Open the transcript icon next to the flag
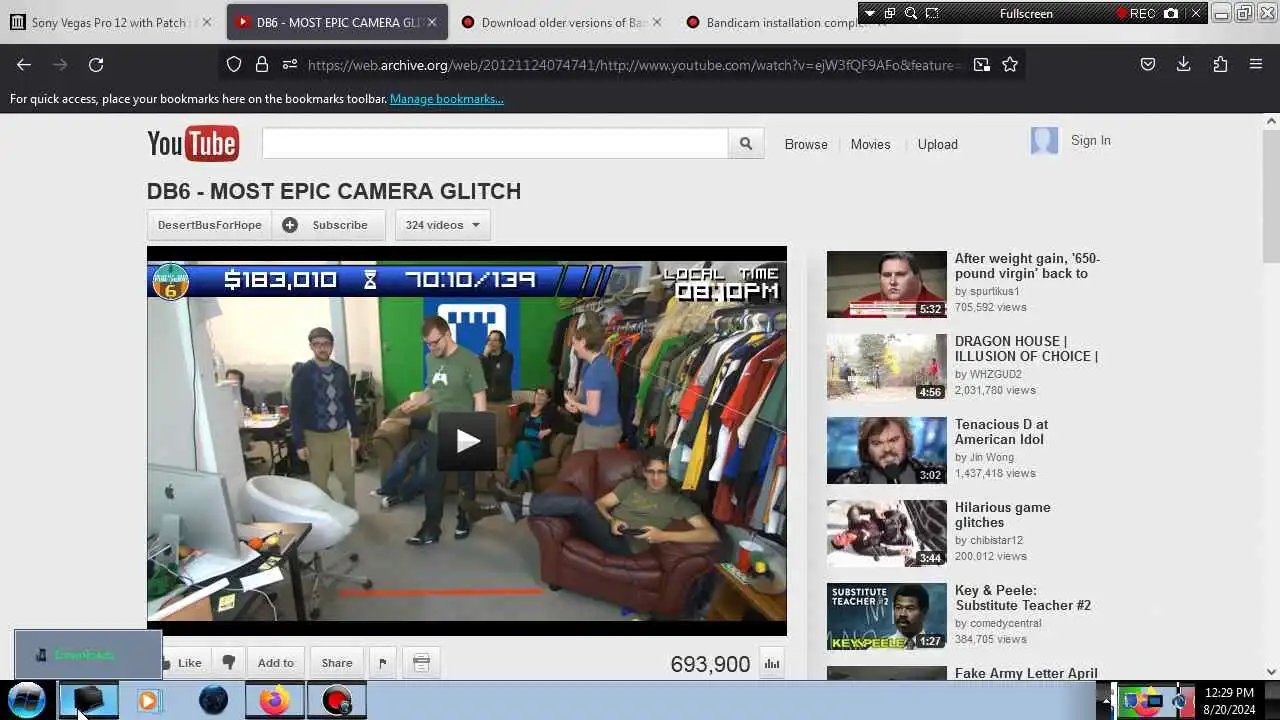 (x=421, y=662)
